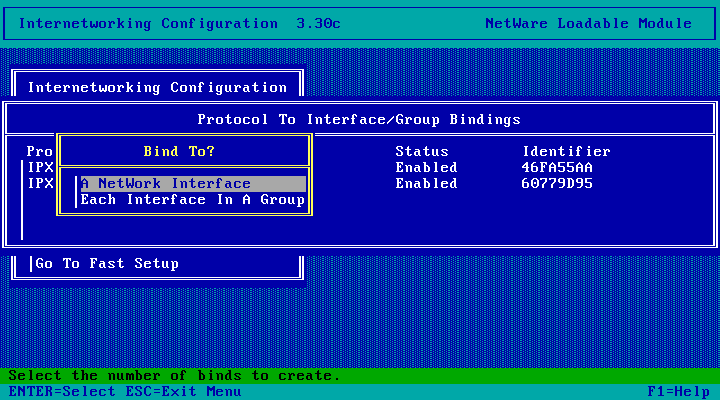Click 'NetWare Loadable Module' header text
The height and width of the screenshot is (400, 720).
pyautogui.click(x=589, y=23)
